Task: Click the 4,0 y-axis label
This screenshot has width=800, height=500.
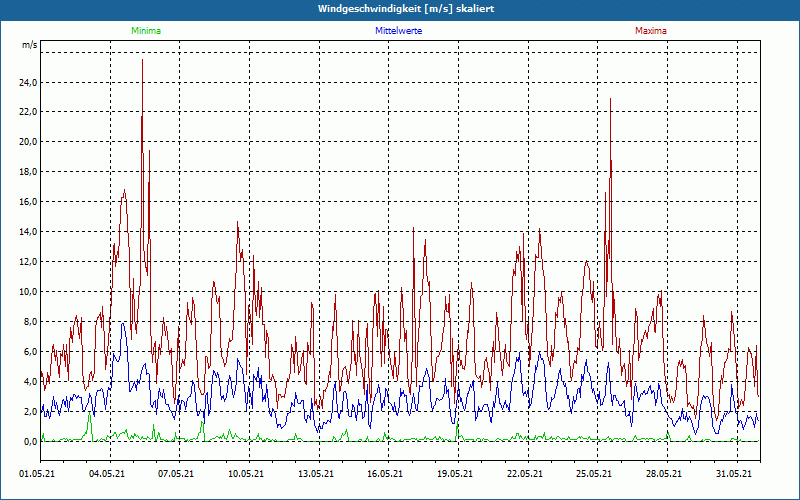Action: click(30, 382)
